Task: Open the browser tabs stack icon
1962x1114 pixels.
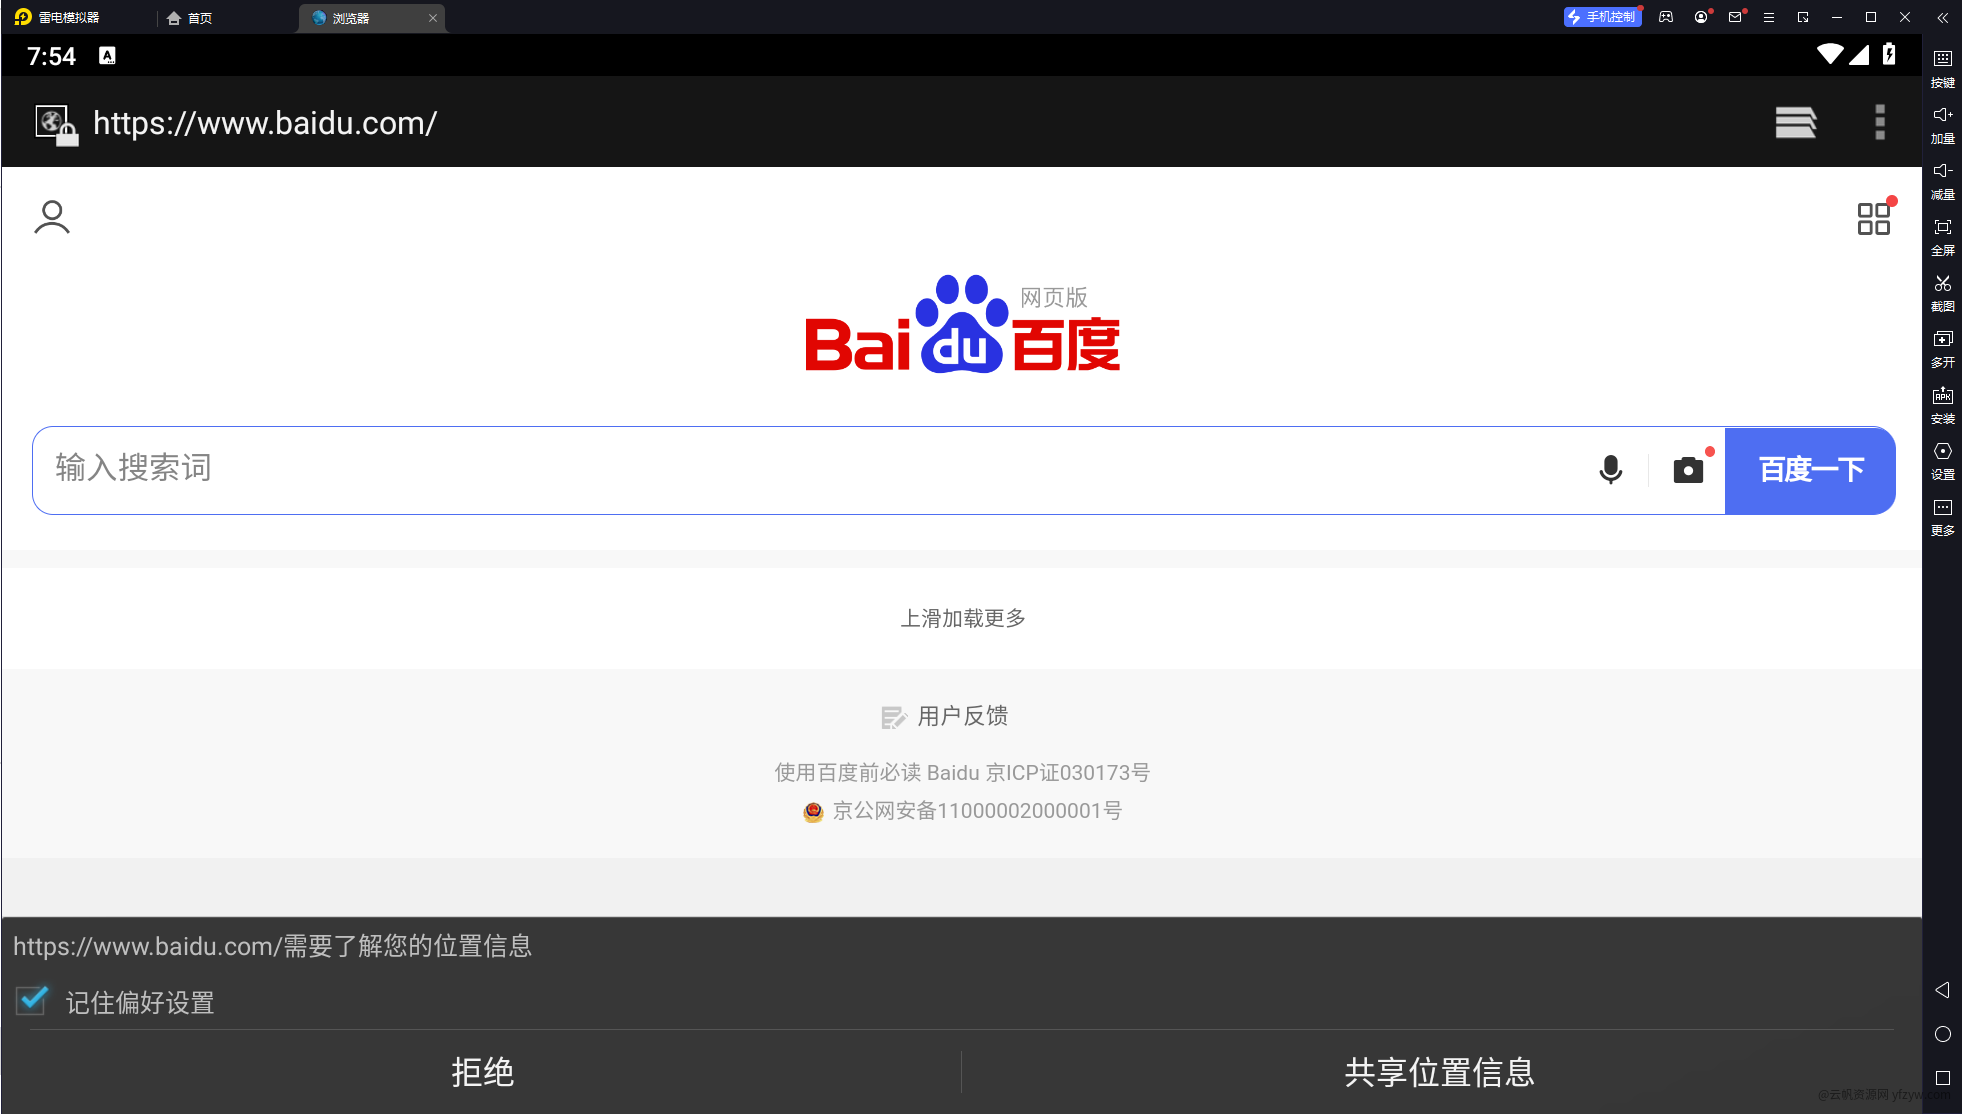Action: click(1796, 122)
